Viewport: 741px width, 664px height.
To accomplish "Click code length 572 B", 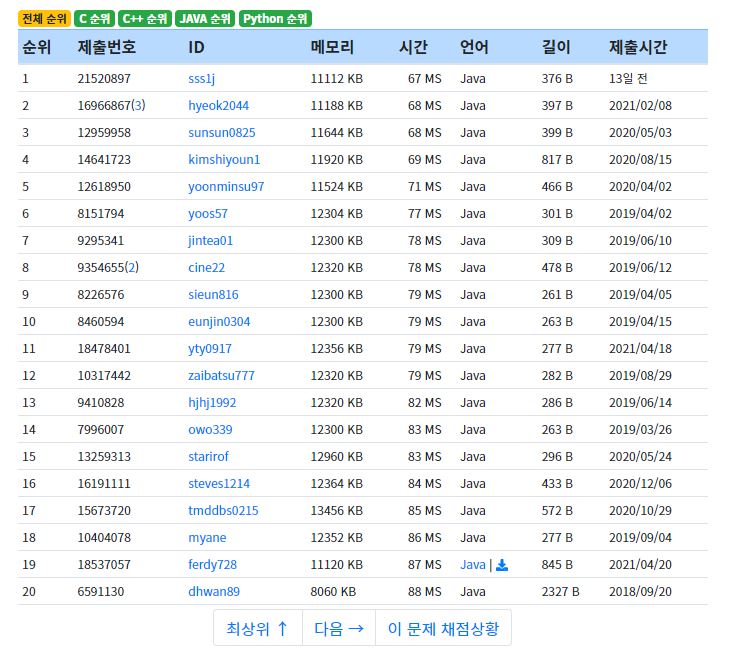I will pyautogui.click(x=557, y=510).
